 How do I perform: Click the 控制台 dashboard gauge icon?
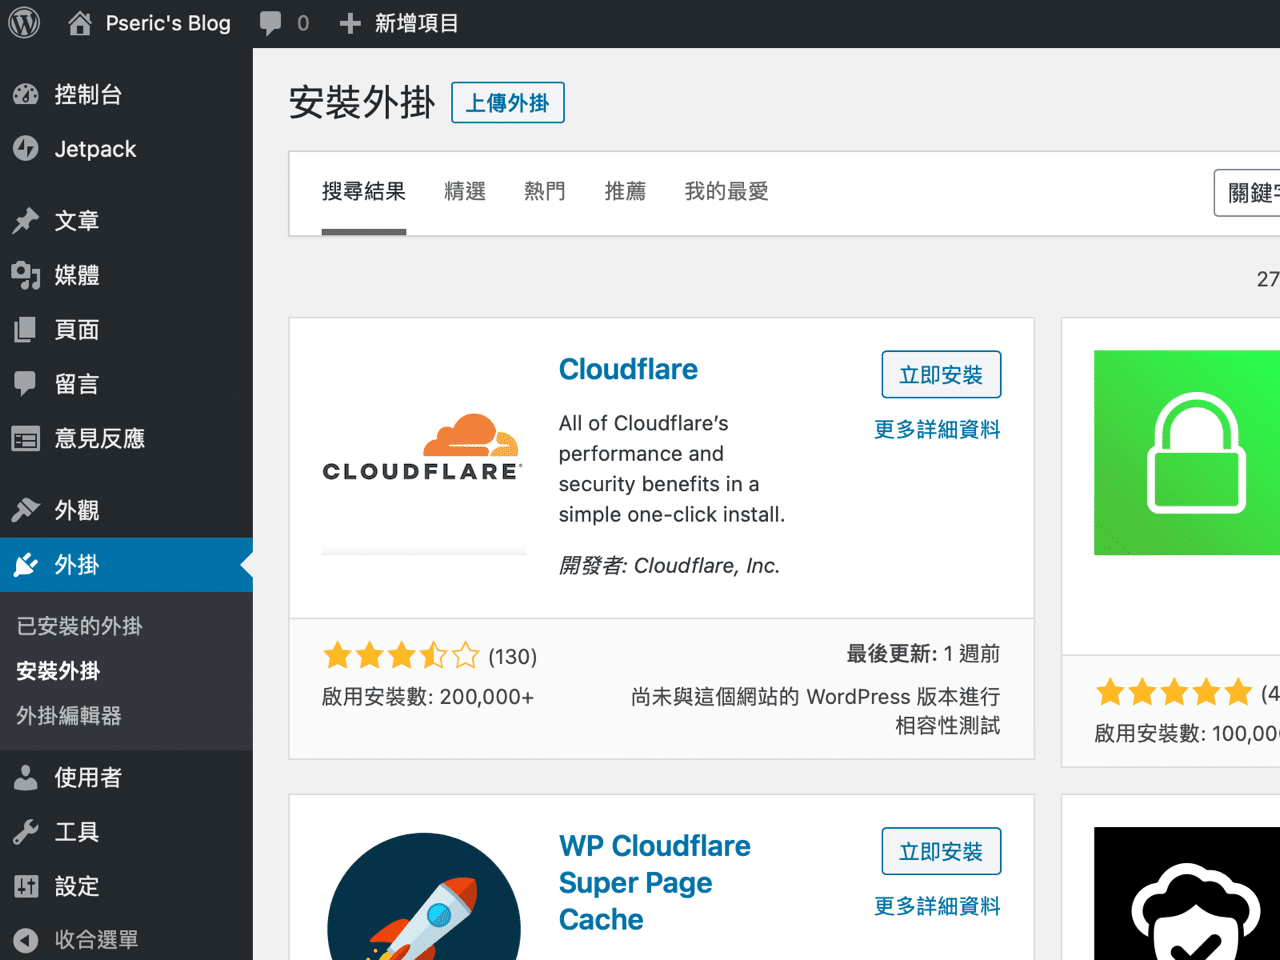pos(26,95)
